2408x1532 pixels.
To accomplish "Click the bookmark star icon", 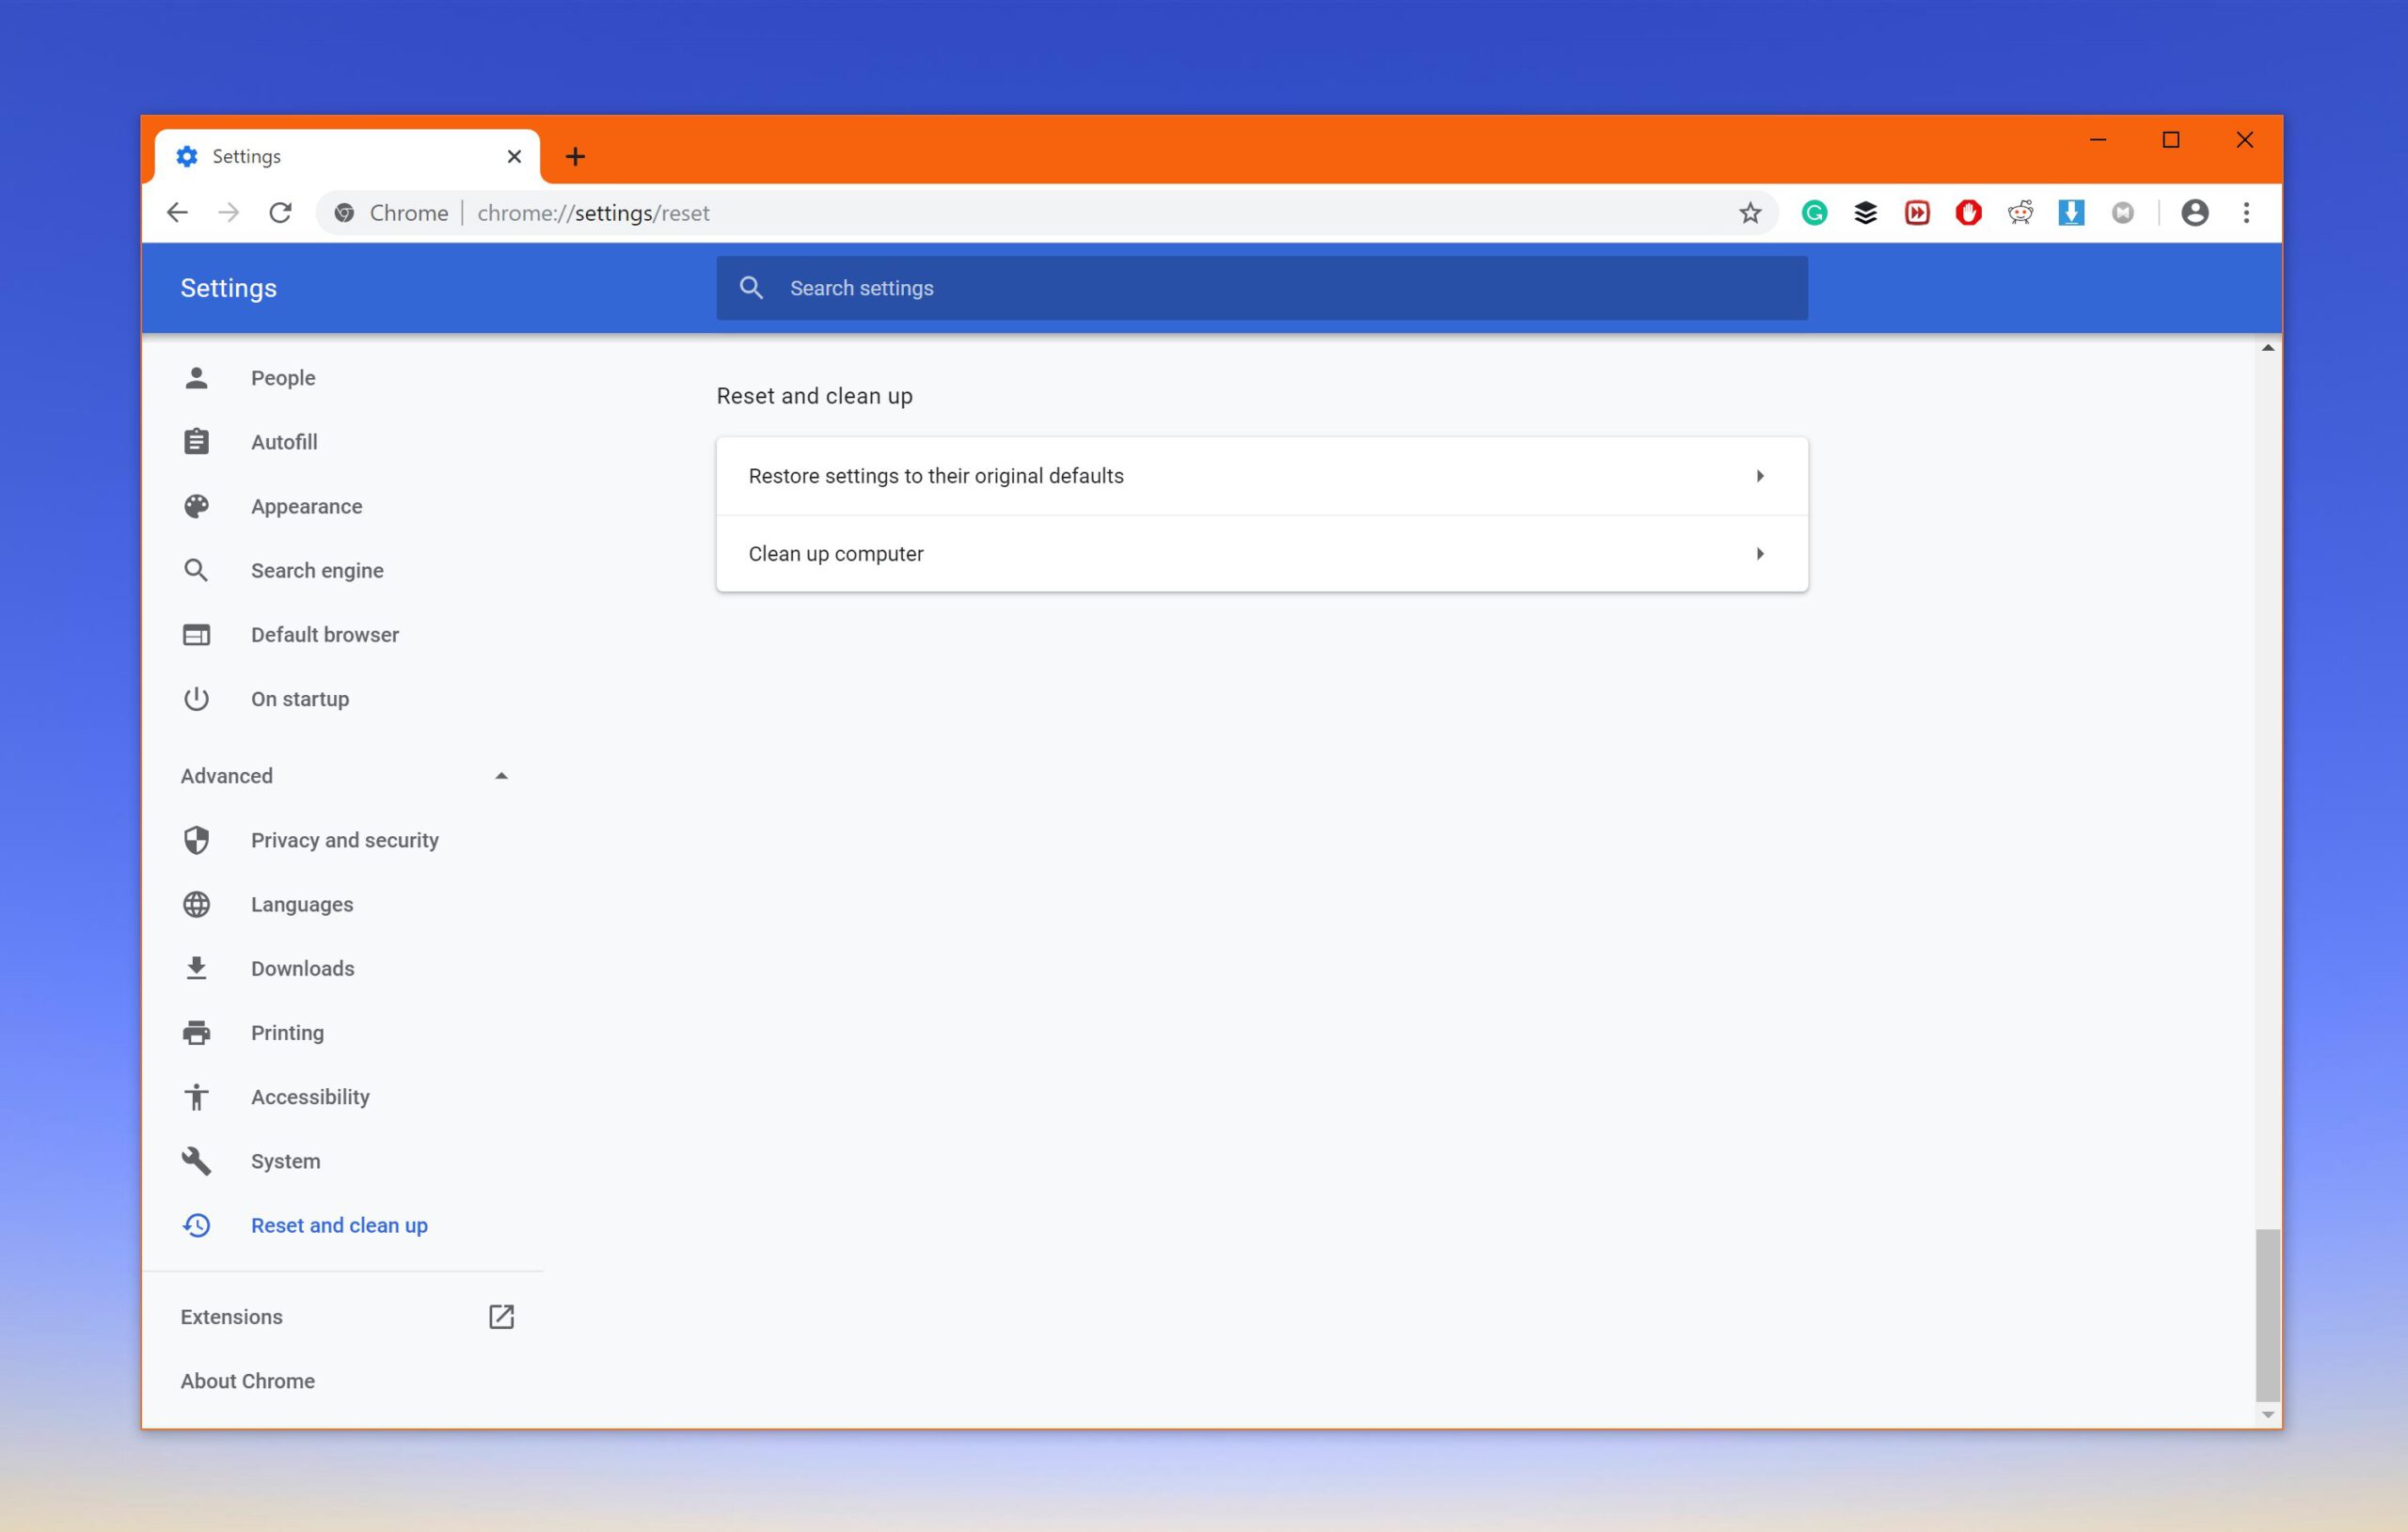I will click(1751, 213).
